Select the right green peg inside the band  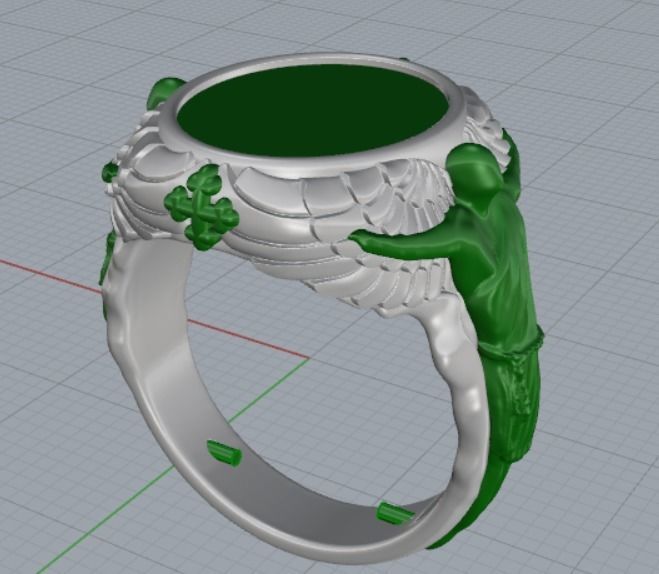(395, 513)
